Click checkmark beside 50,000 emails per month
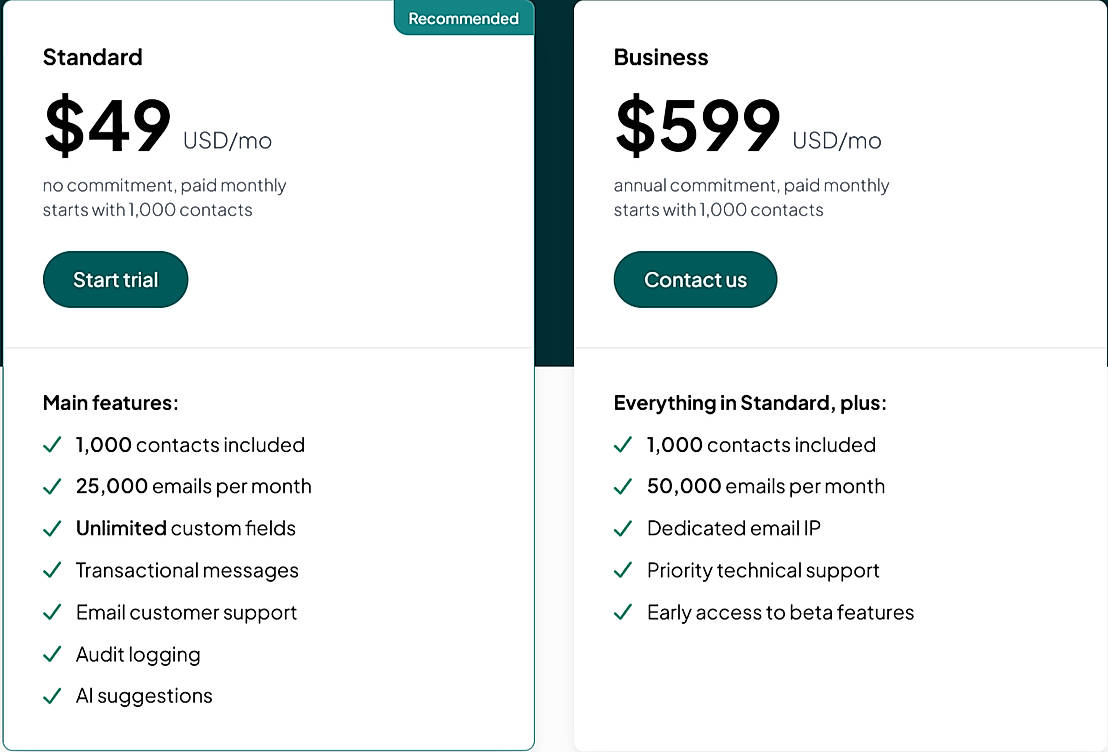The width and height of the screenshot is (1108, 752). tap(623, 487)
